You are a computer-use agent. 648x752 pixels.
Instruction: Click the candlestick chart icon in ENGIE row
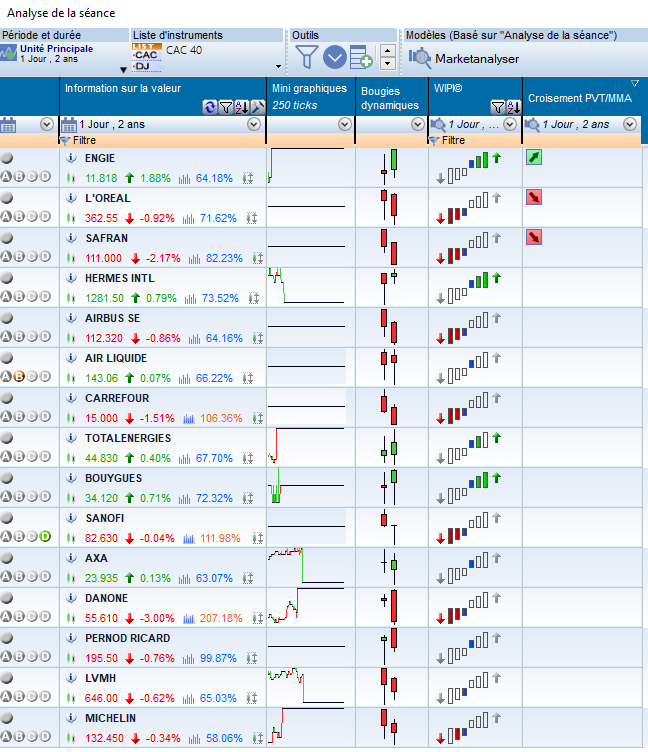pos(71,178)
